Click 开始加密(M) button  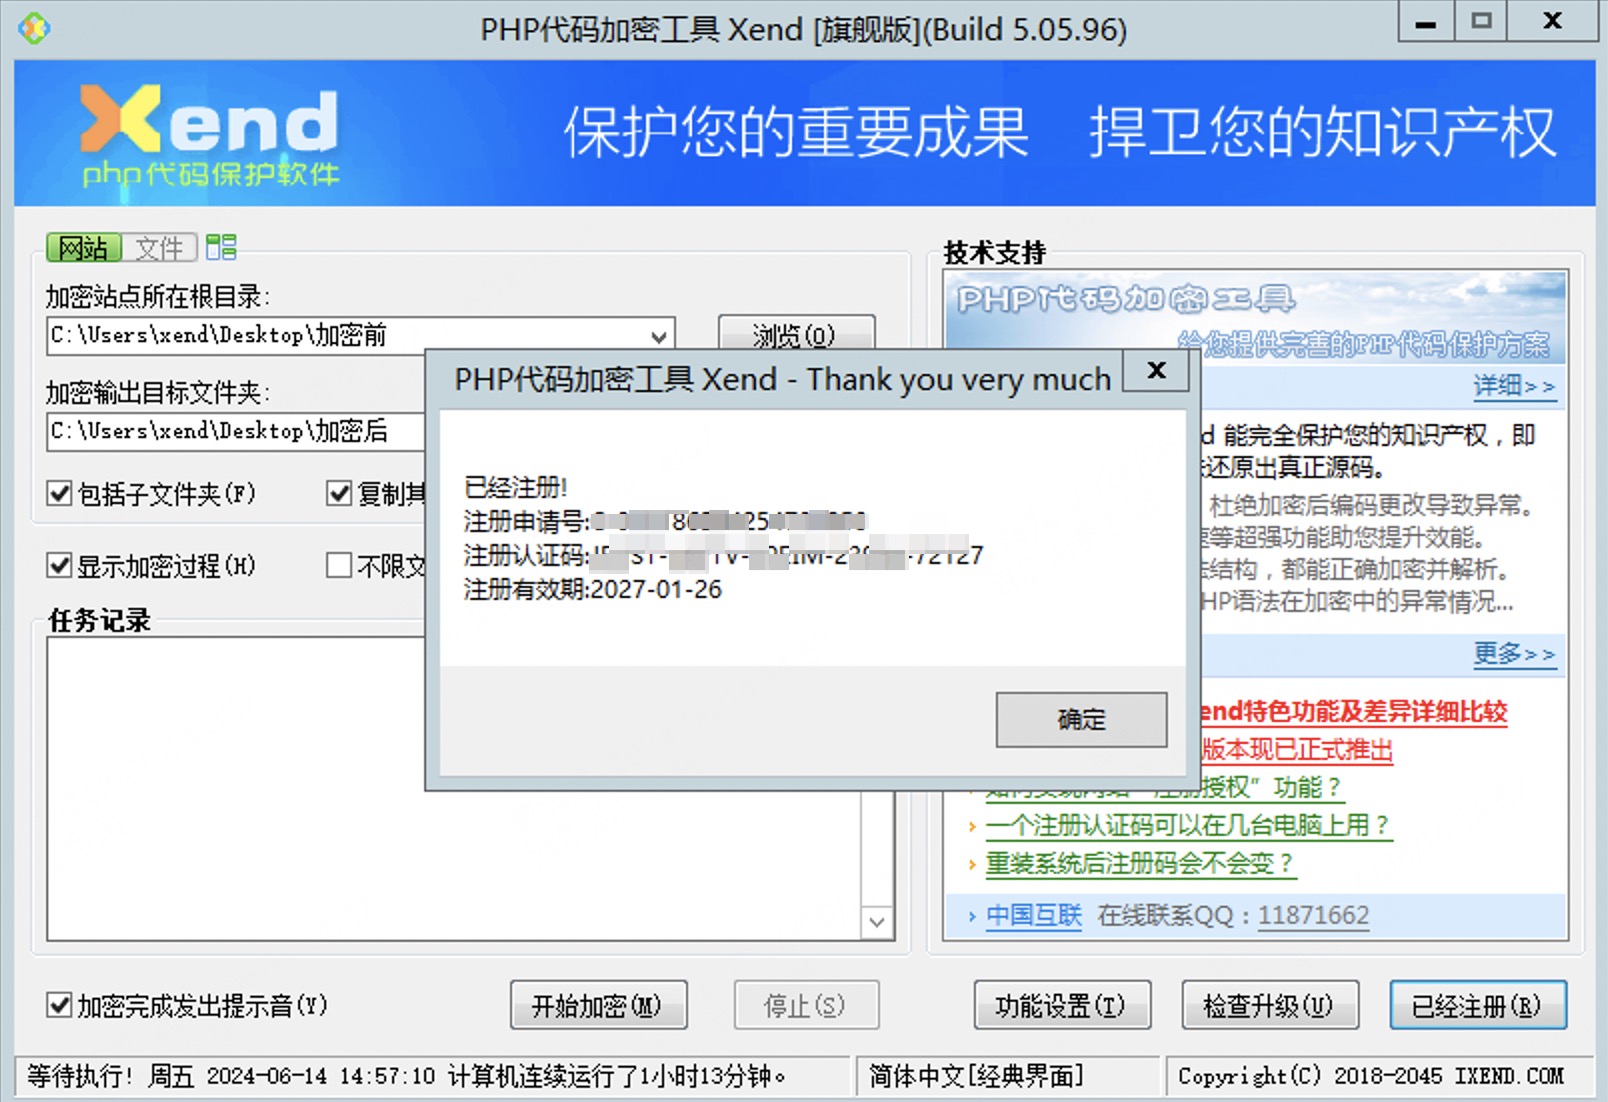coord(598,1005)
